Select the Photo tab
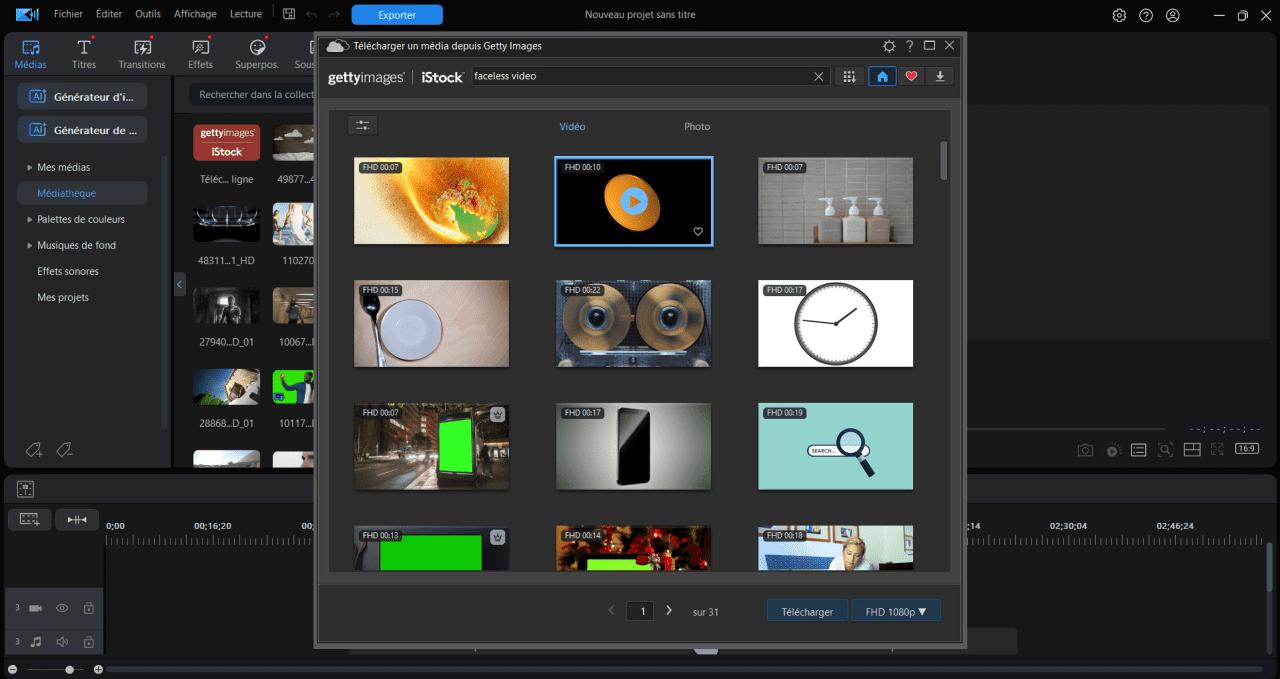This screenshot has height=679, width=1280. tap(697, 126)
